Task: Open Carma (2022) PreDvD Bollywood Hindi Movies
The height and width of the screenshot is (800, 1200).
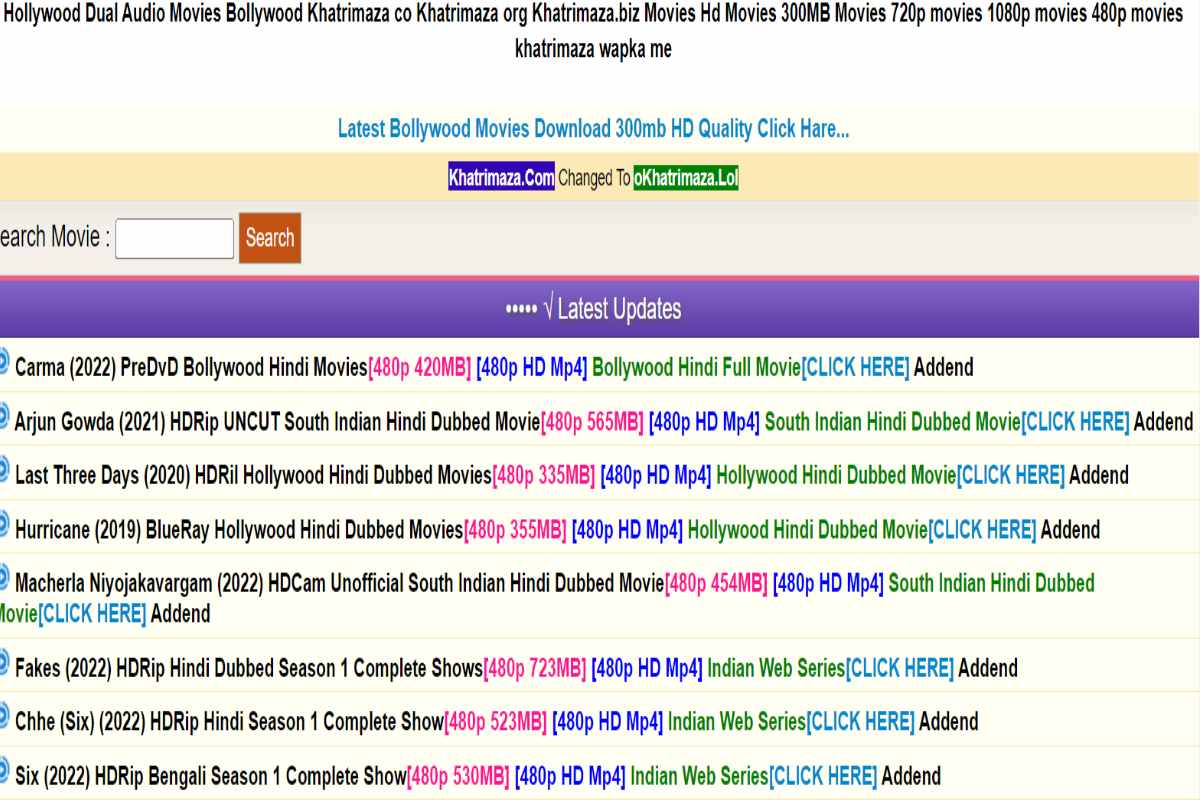Action: (191, 368)
